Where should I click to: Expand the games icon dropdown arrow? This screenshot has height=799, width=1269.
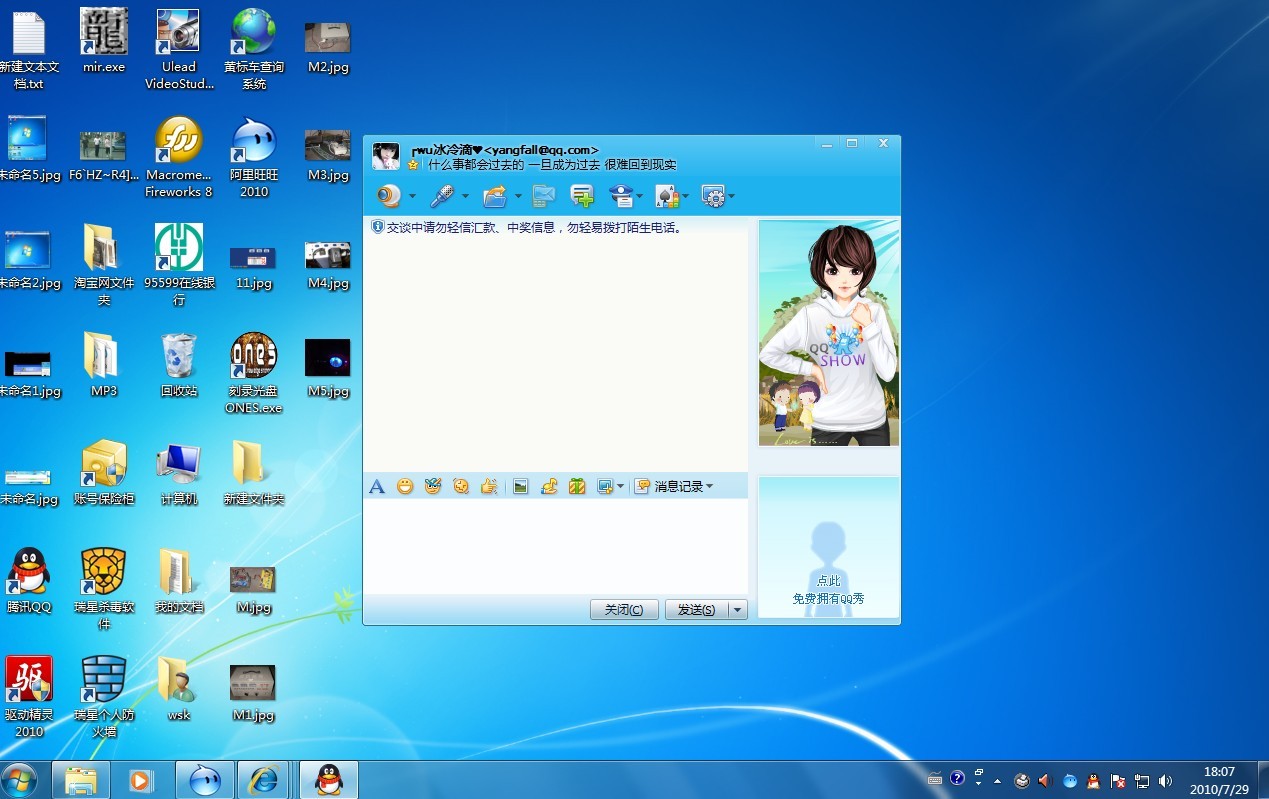(686, 197)
